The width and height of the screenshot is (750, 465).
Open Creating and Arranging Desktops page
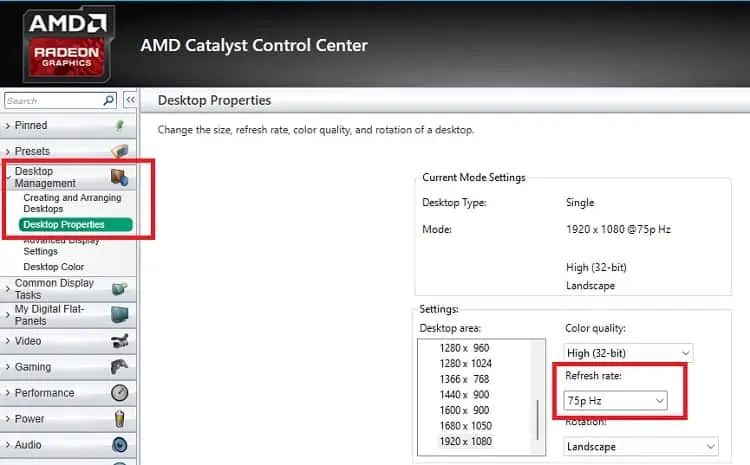point(72,203)
